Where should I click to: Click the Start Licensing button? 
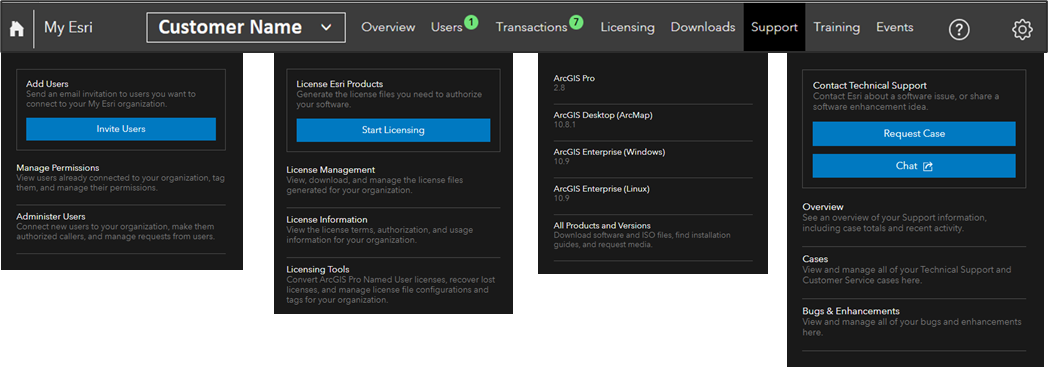tap(393, 130)
